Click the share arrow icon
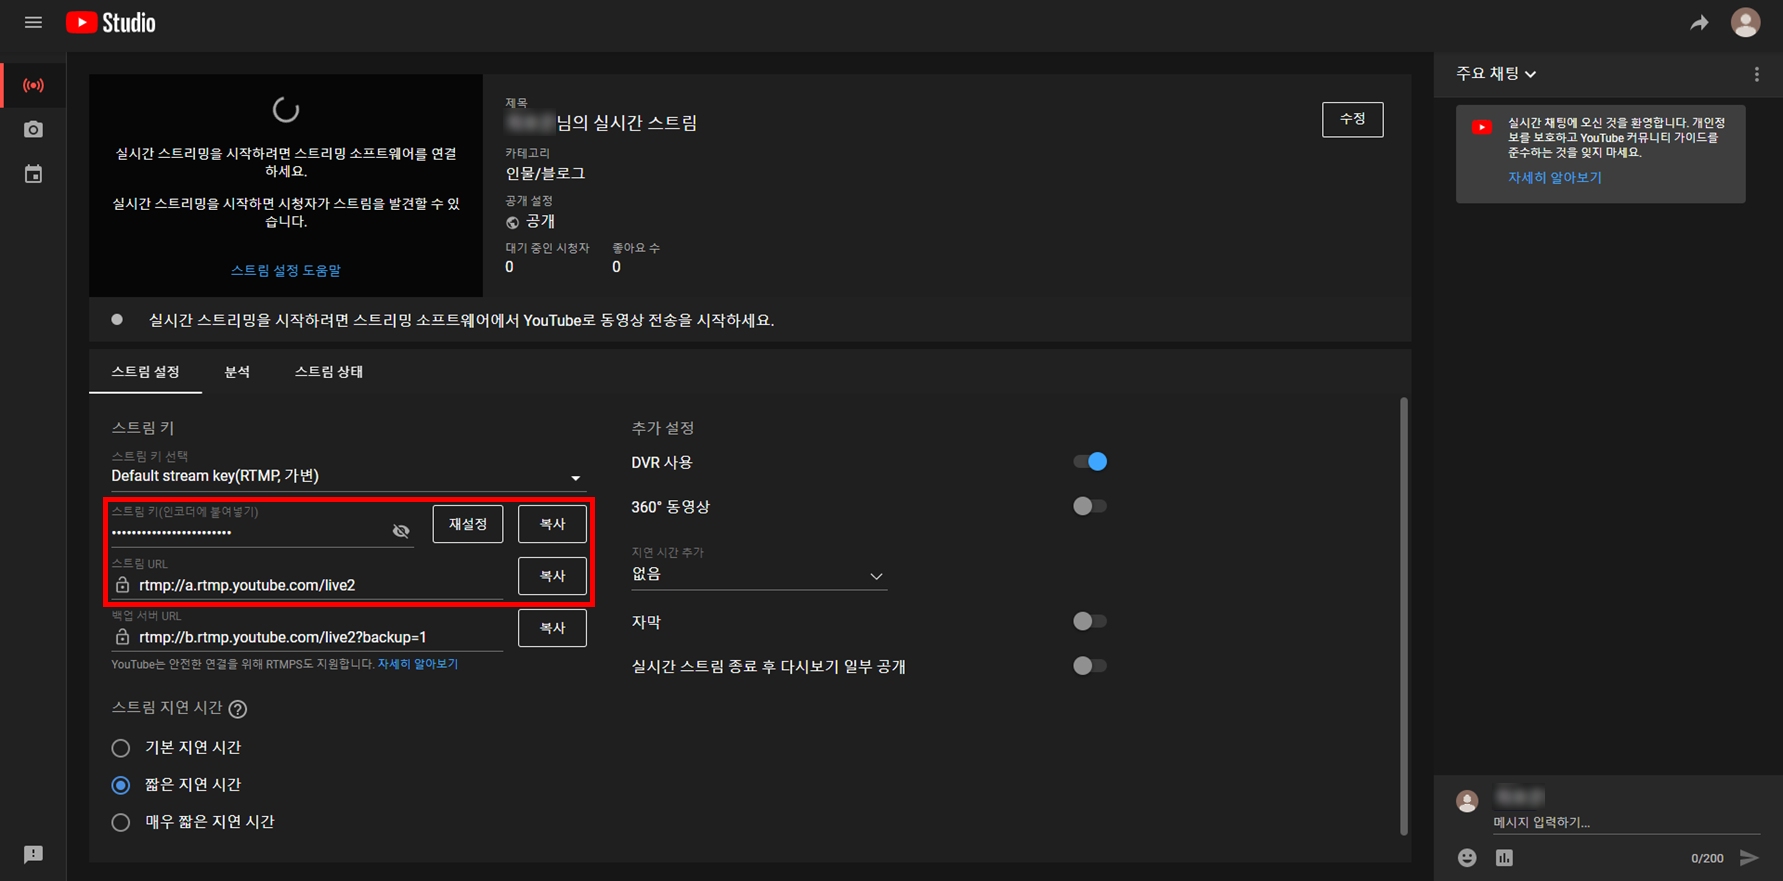The image size is (1783, 881). [x=1699, y=22]
